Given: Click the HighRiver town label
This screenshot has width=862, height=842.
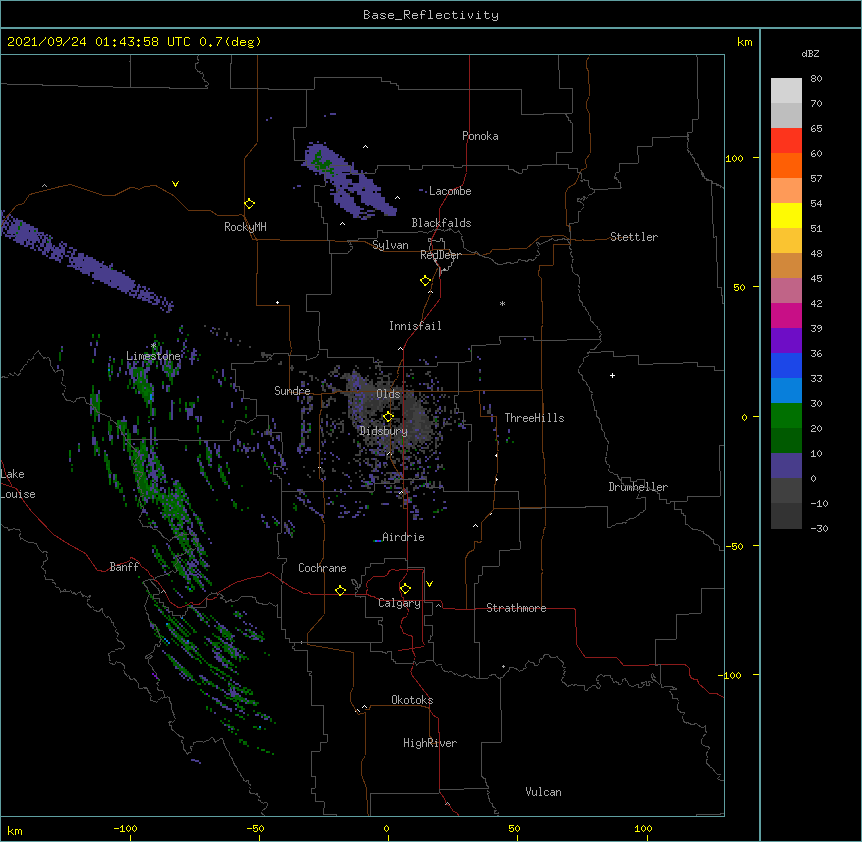Looking at the screenshot, I should [x=430, y=743].
